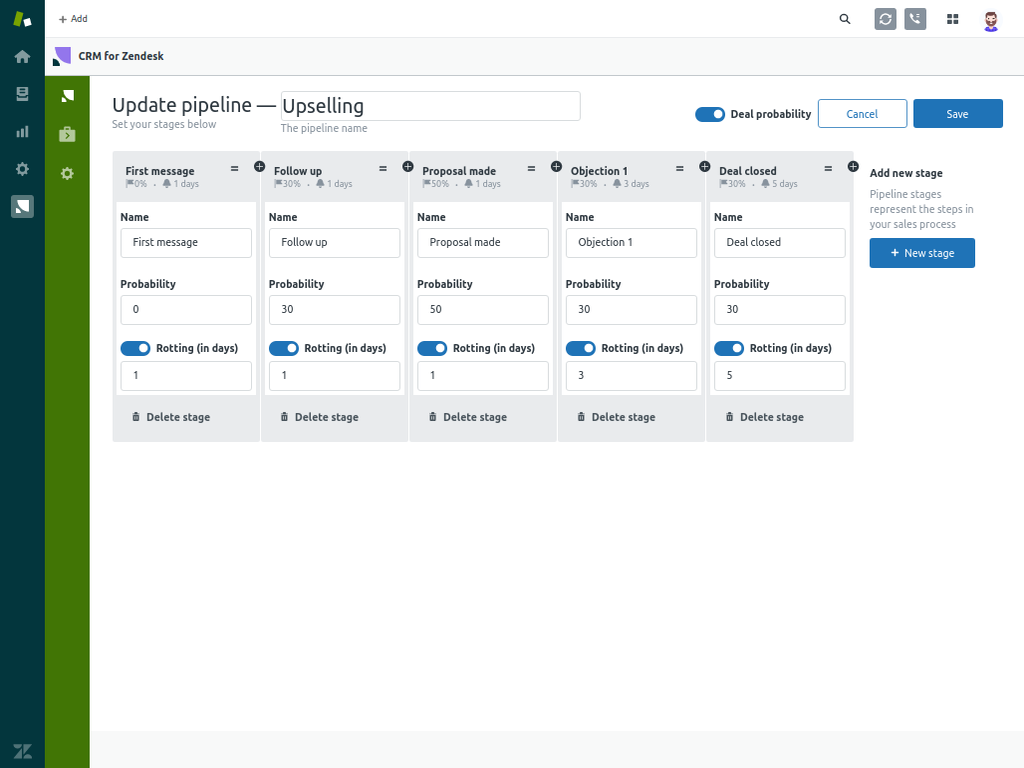Open the apps grid icon near the avatar

tap(952, 18)
